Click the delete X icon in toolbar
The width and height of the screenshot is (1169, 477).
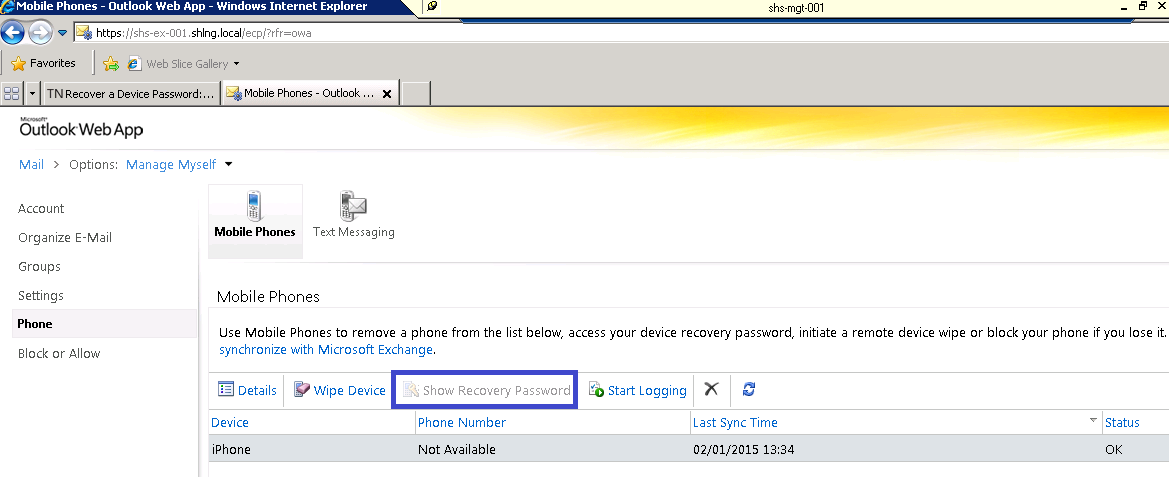tap(711, 389)
